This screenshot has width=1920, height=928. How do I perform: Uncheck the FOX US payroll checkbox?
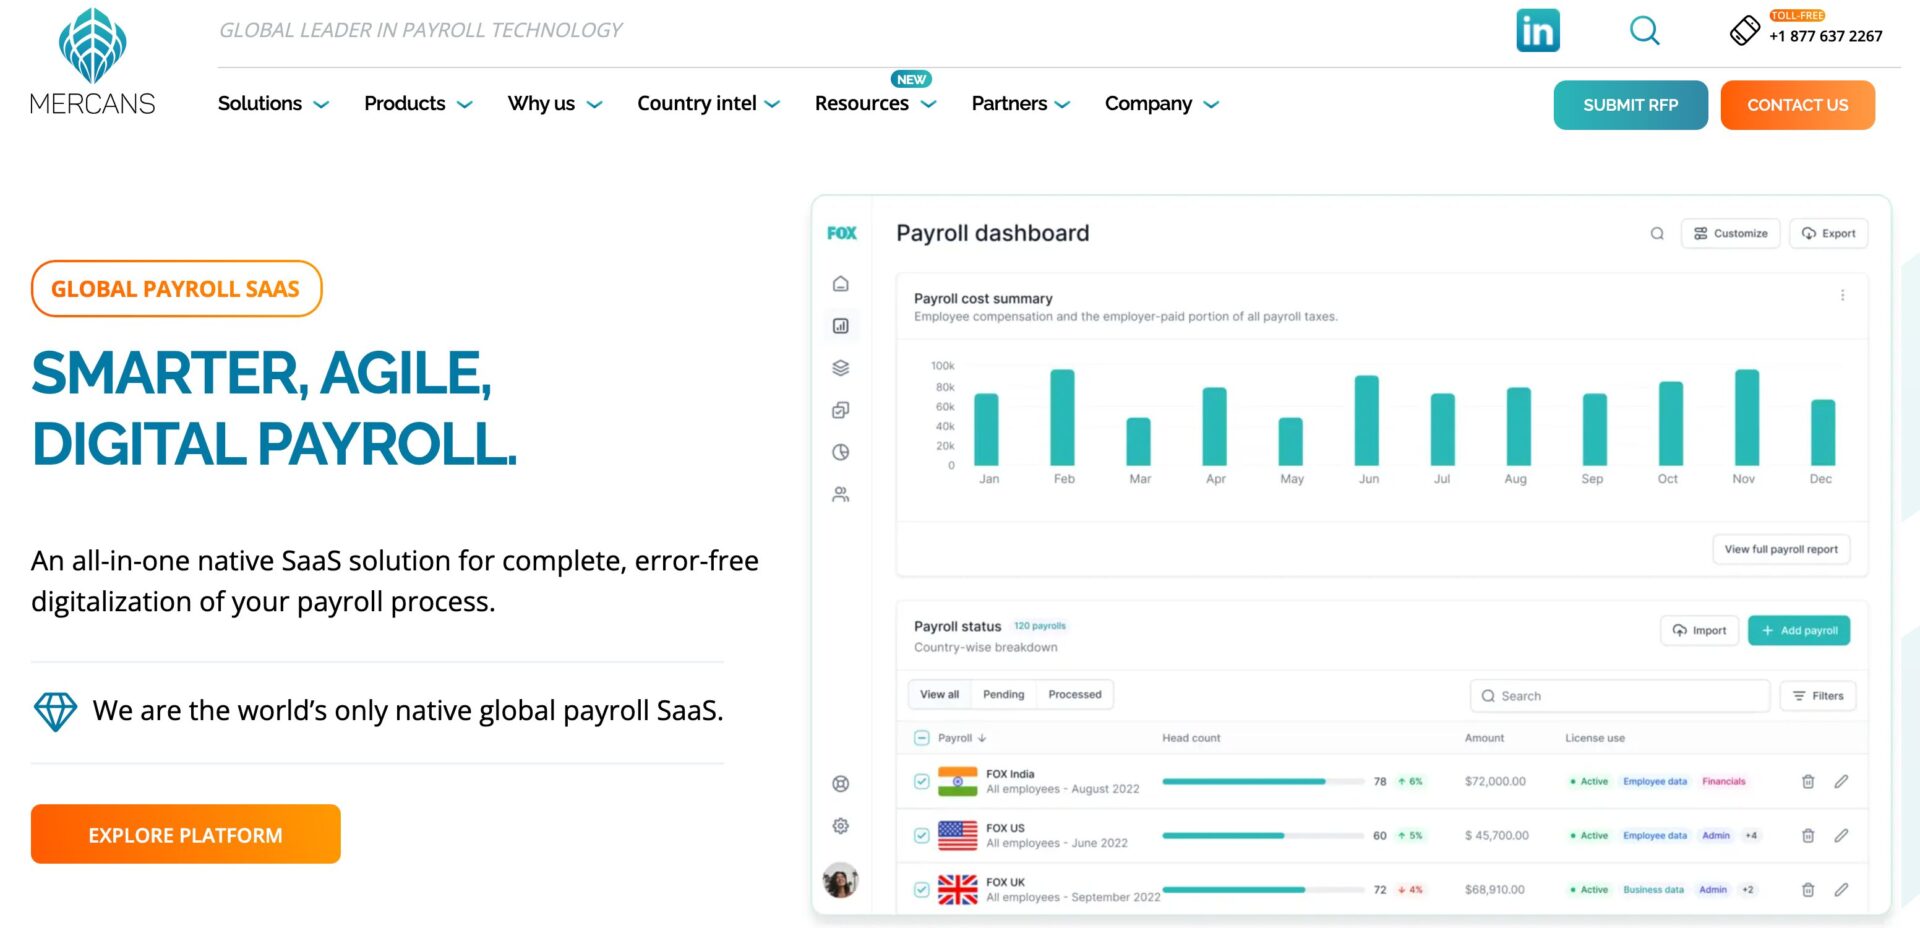tap(922, 836)
